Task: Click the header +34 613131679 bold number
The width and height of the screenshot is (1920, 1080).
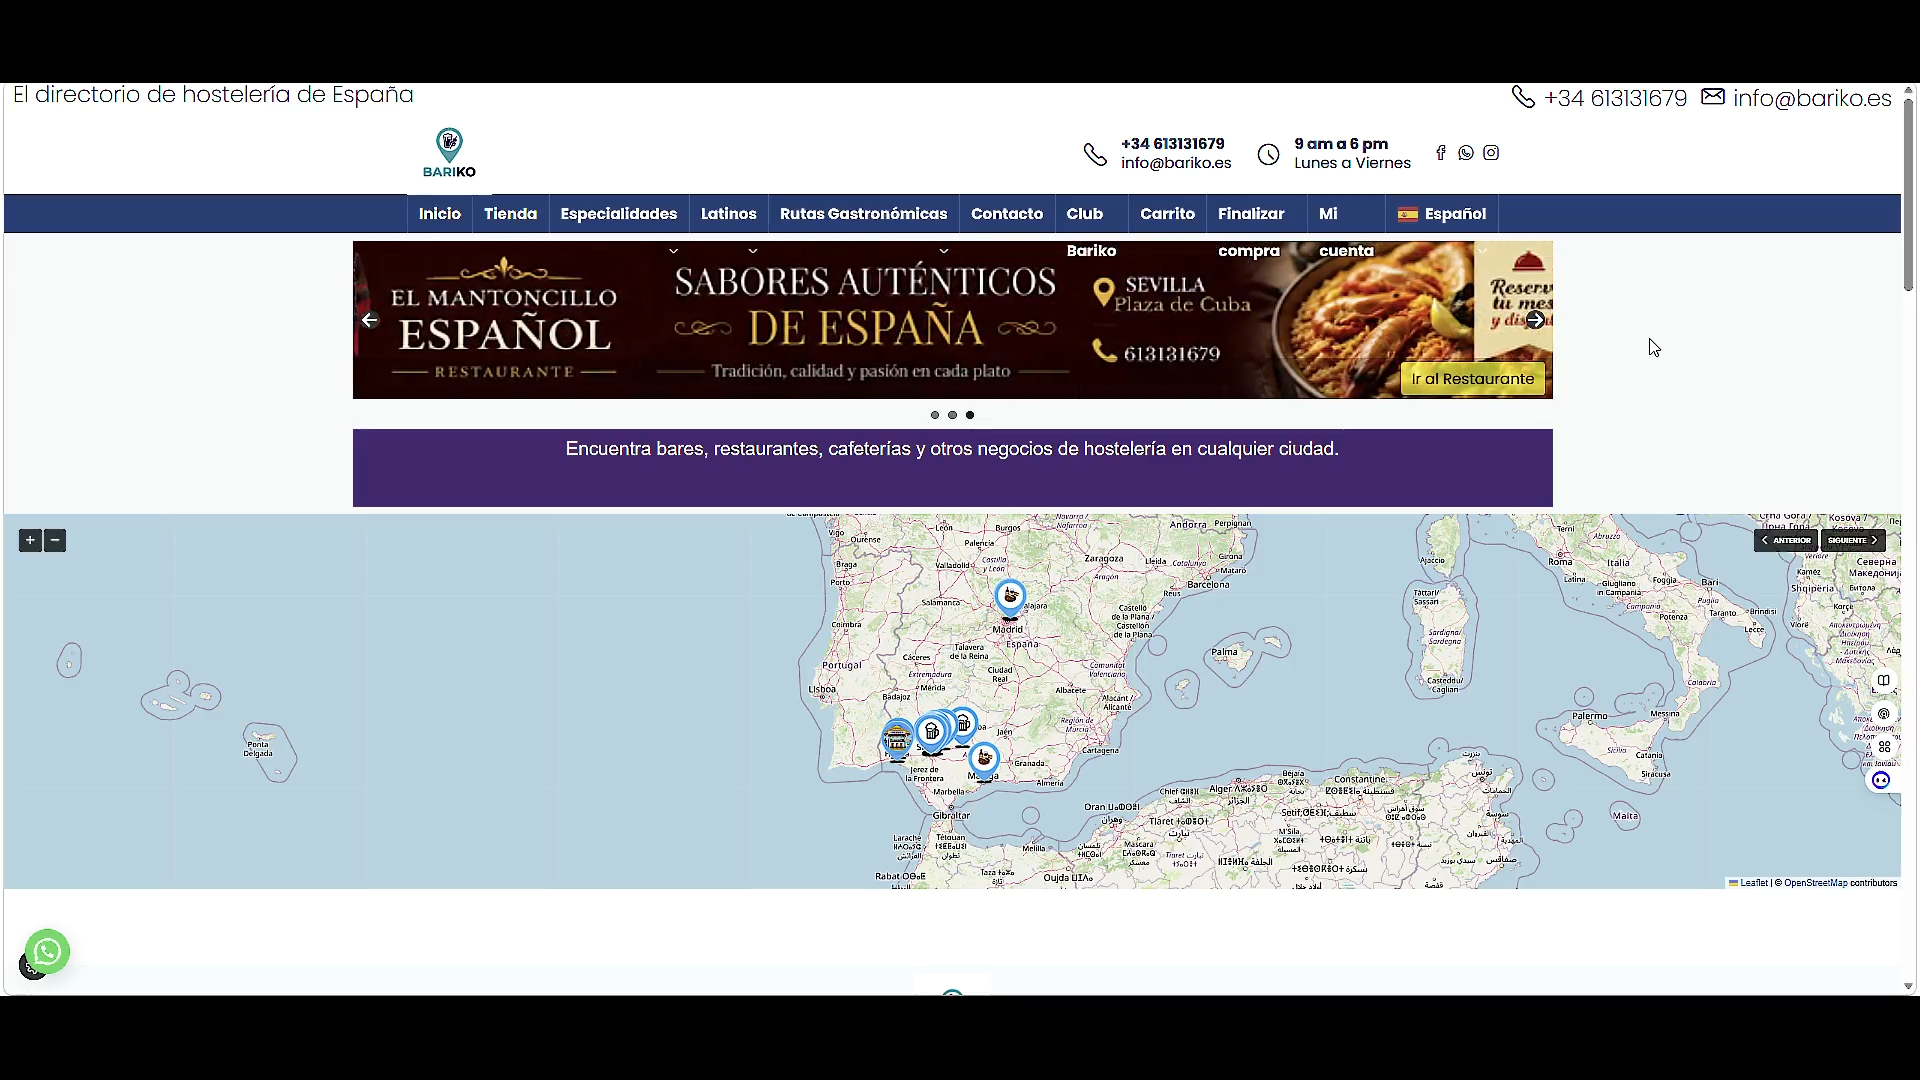Action: click(1172, 144)
